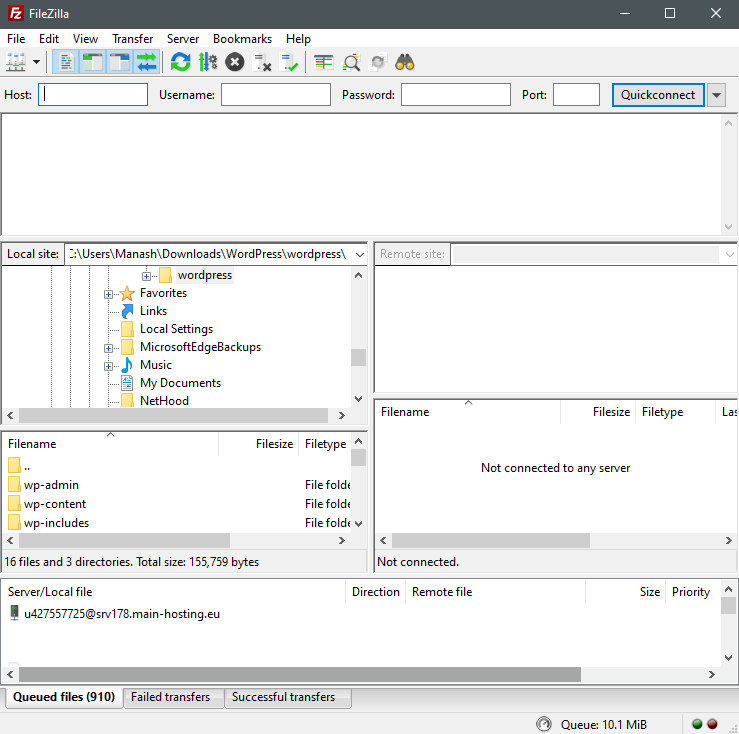Open the Server menu
This screenshot has height=734, width=739.
[x=183, y=39]
